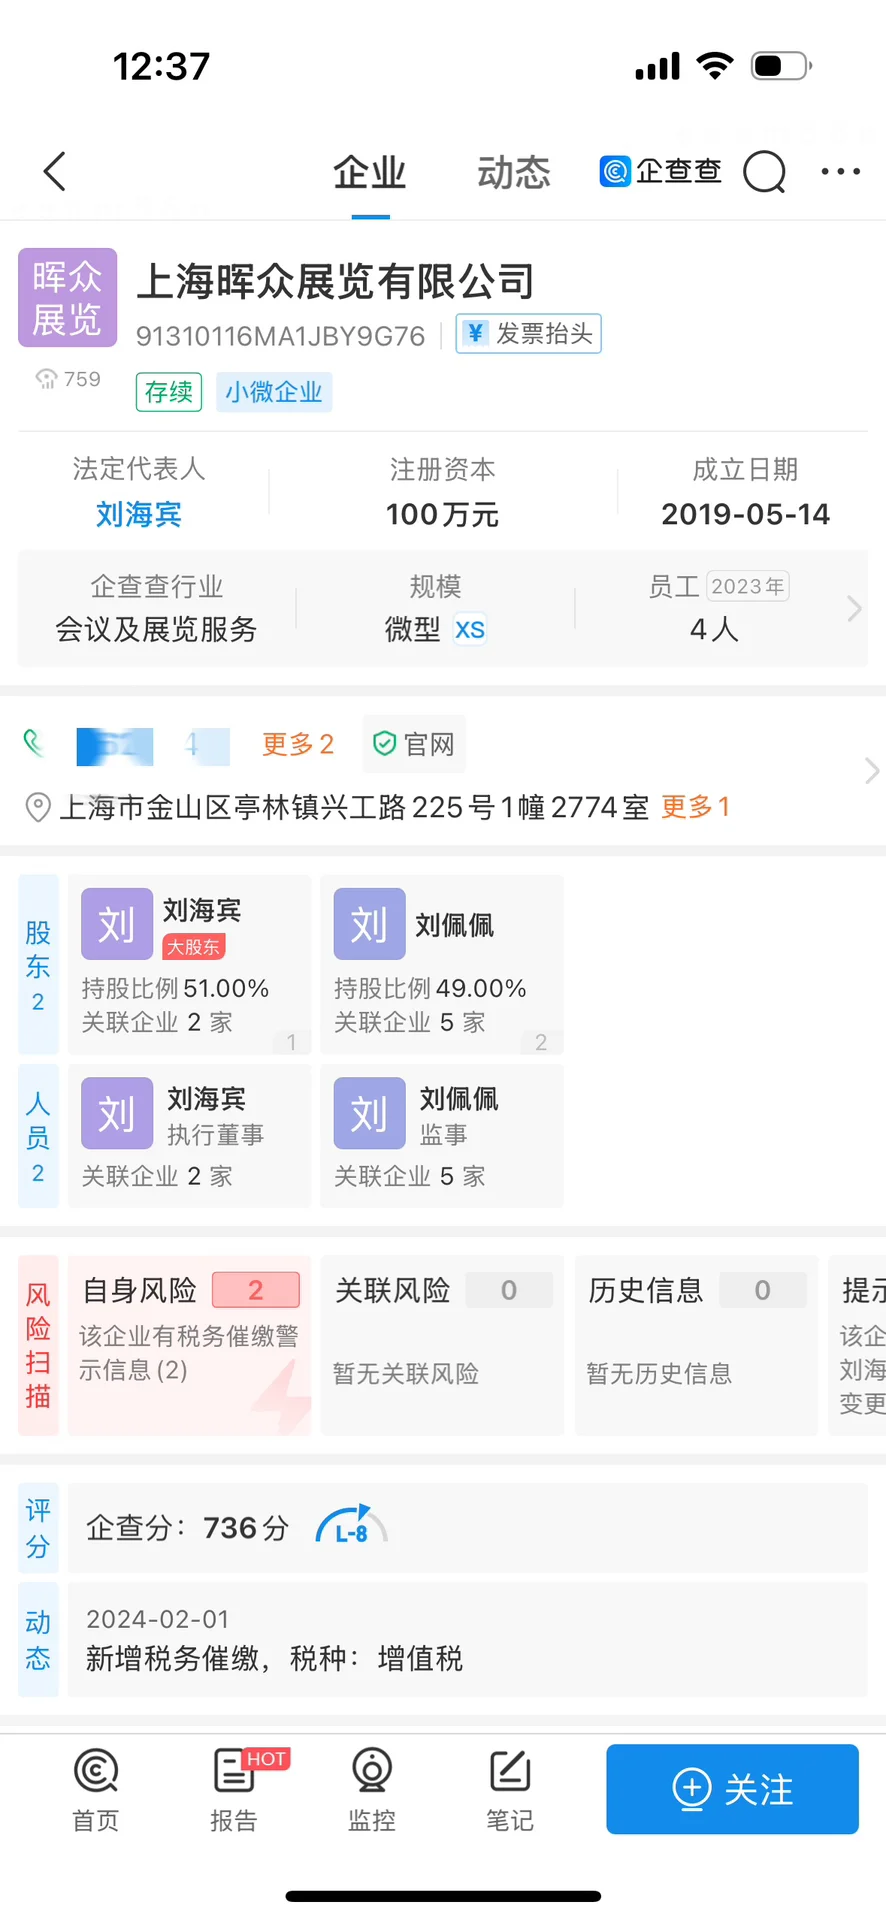Tap the 晖众展览 company logo
886x1920 pixels.
point(68,298)
